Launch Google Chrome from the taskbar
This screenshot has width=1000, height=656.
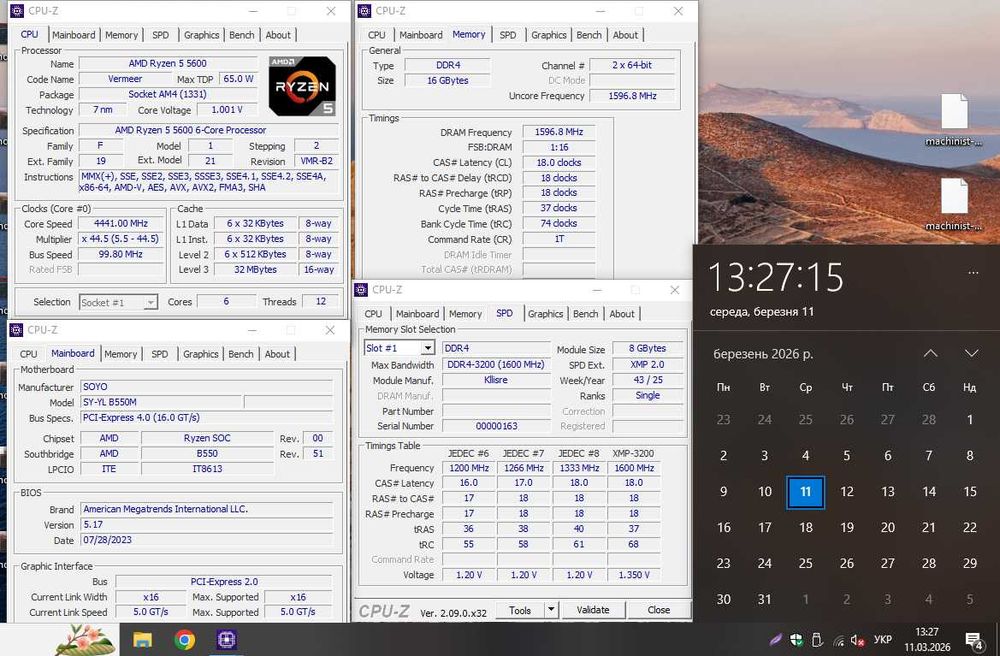click(184, 639)
